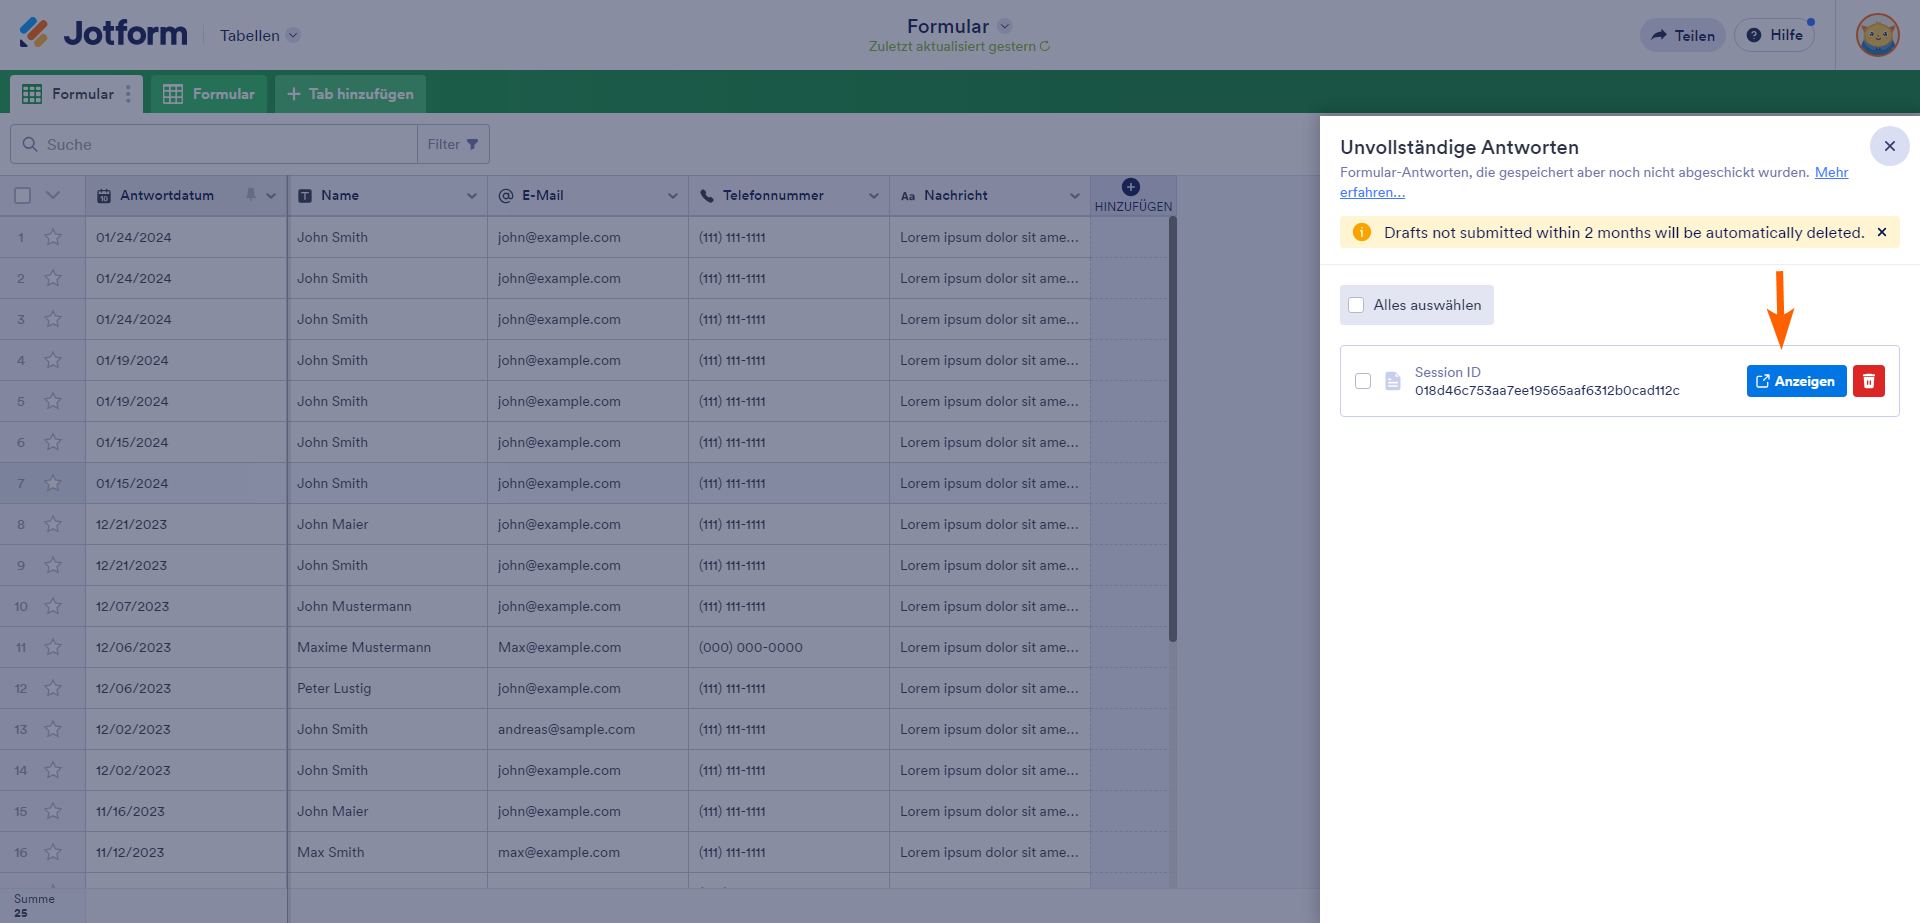Star row 8 as favorite
Screen dimensions: 1920x923
[x=53, y=524]
